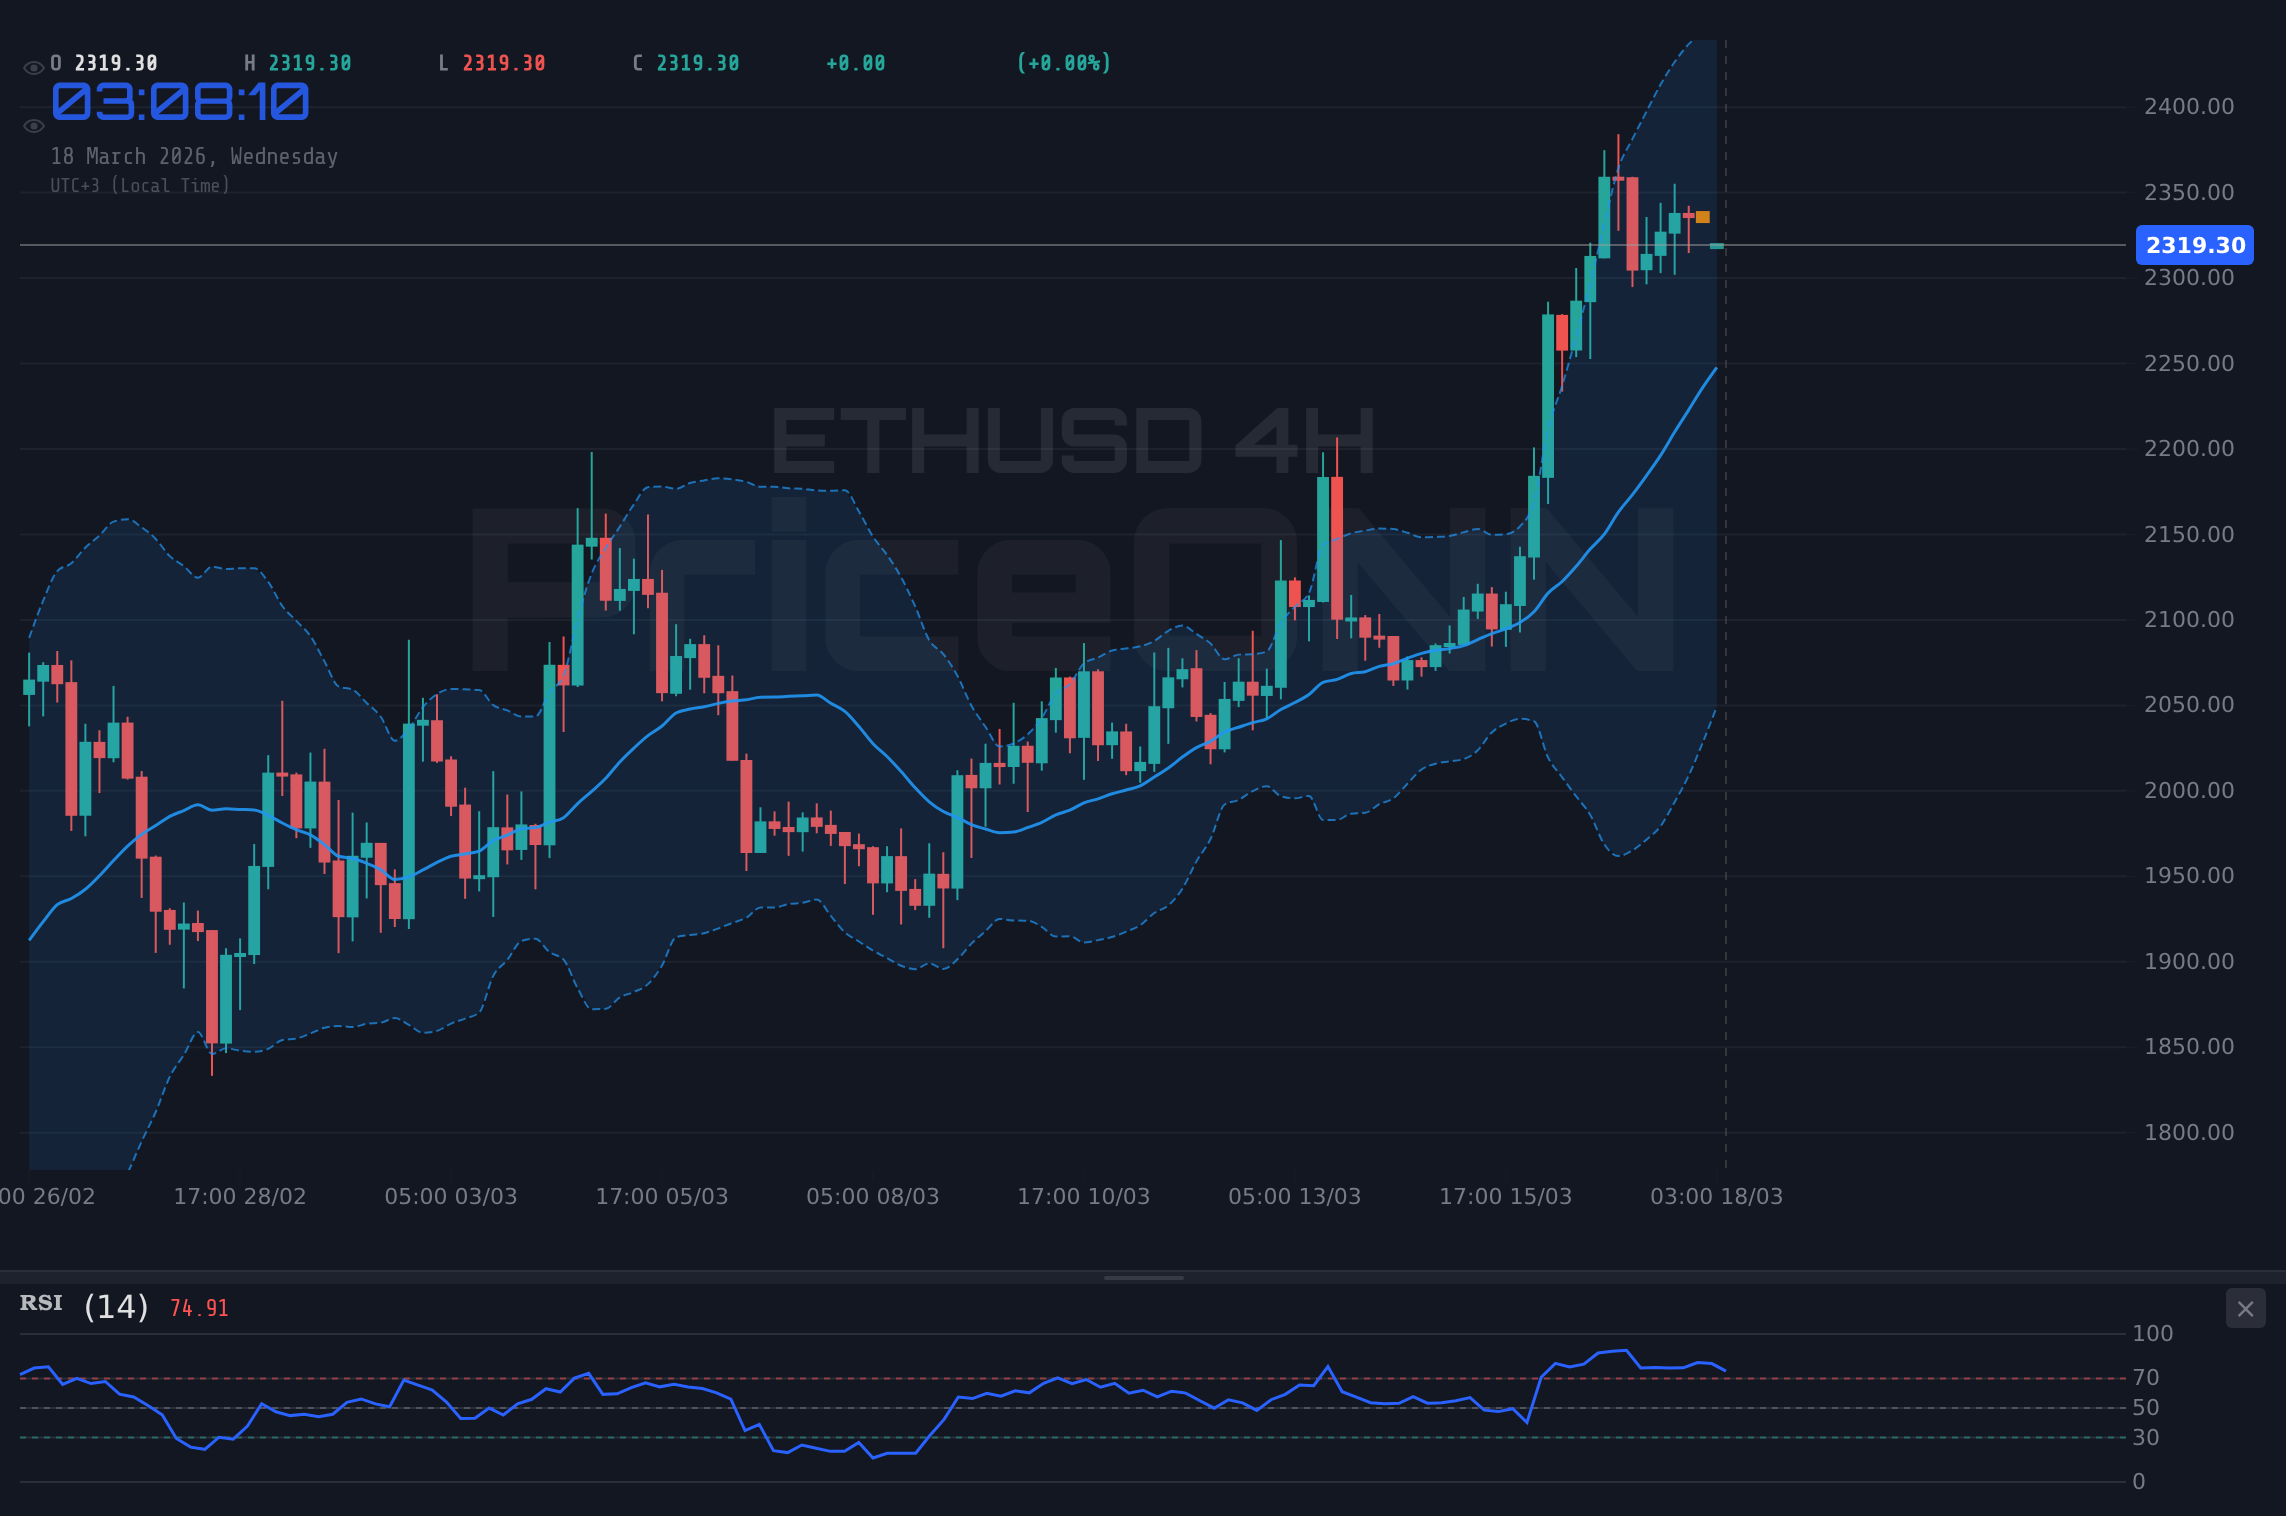Select the RSI reading 74.91

click(198, 1307)
